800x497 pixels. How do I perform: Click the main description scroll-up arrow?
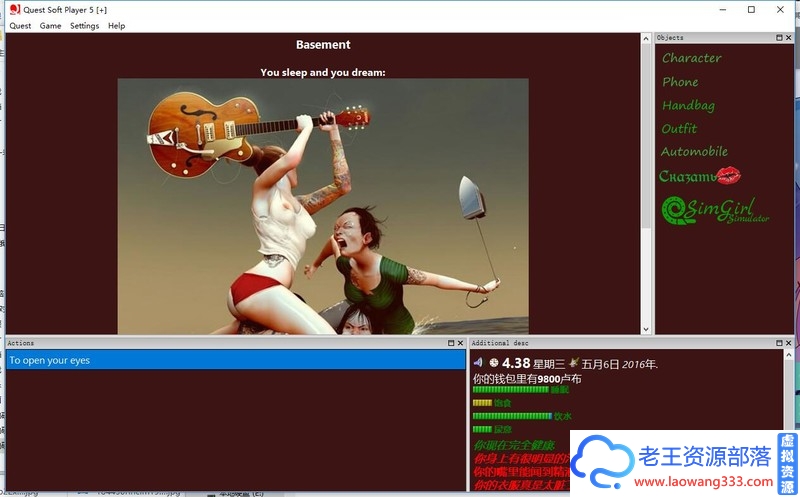tap(646, 39)
